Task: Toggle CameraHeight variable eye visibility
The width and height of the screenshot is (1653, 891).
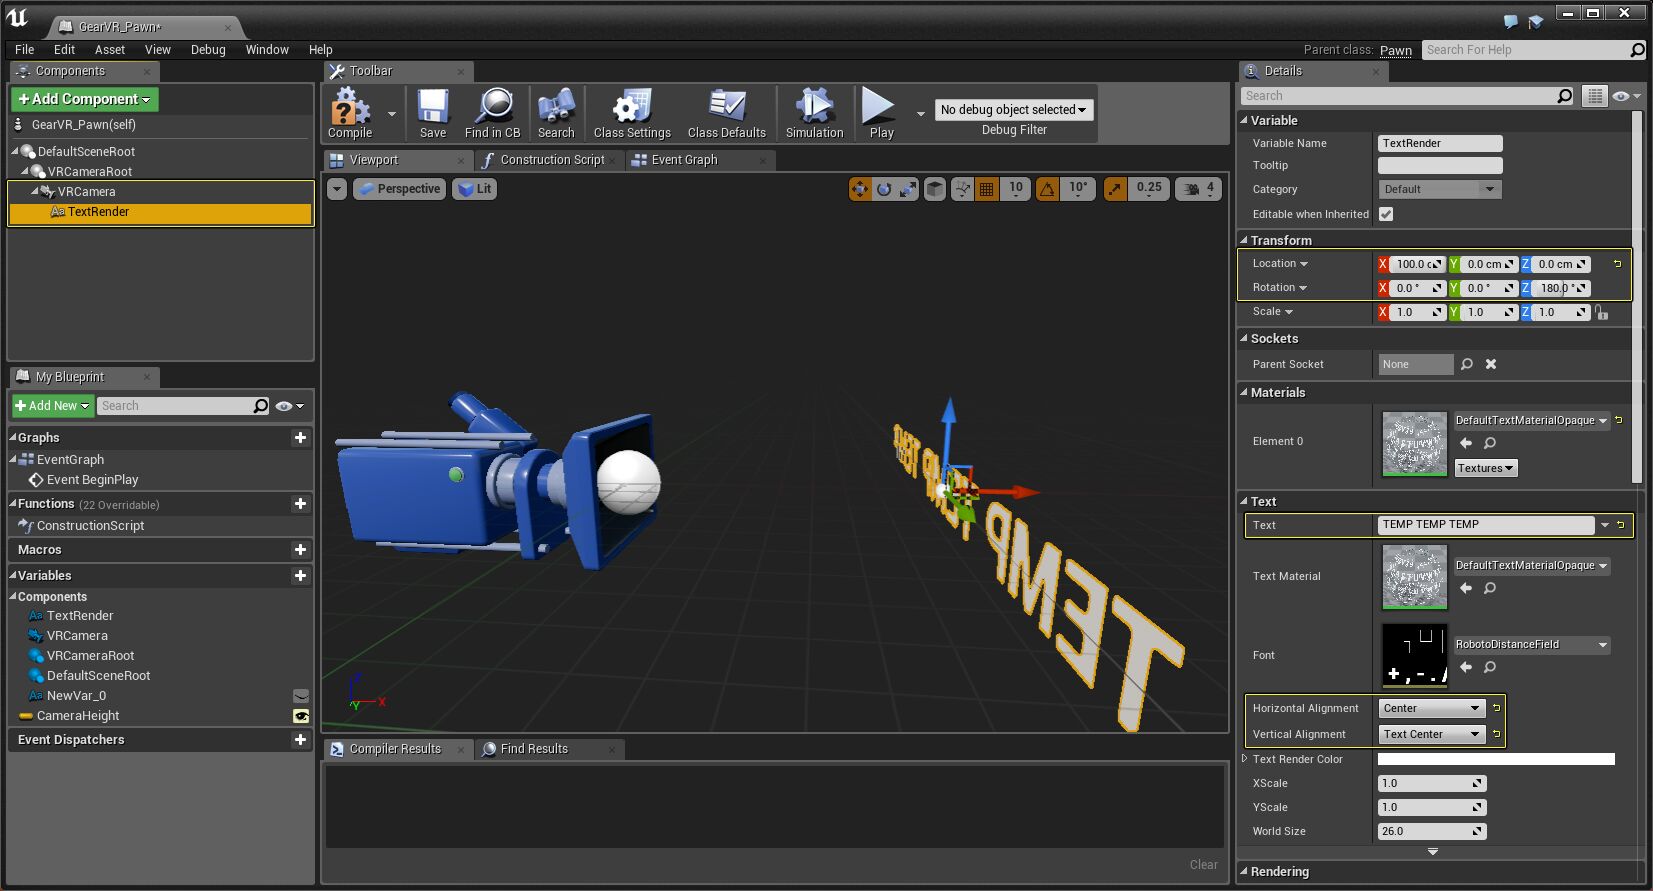Action: coord(300,716)
